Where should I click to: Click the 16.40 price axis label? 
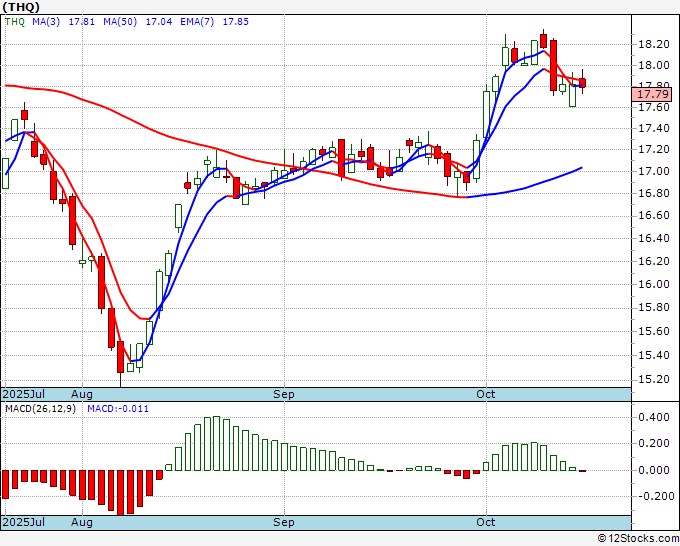[x=653, y=238]
